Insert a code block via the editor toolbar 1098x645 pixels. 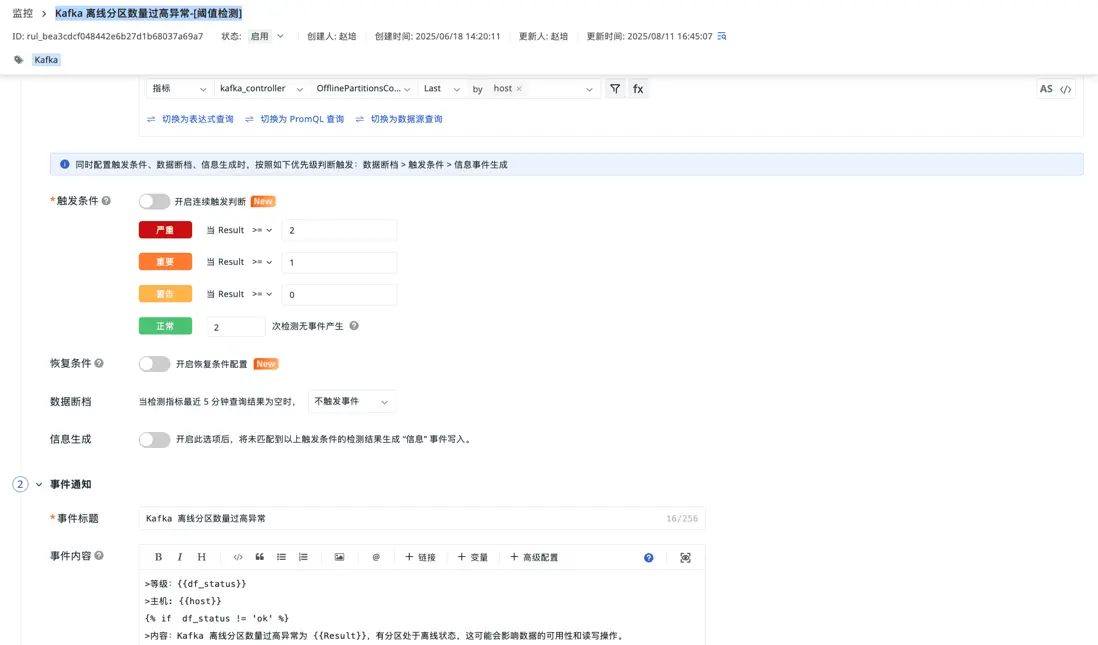237,557
